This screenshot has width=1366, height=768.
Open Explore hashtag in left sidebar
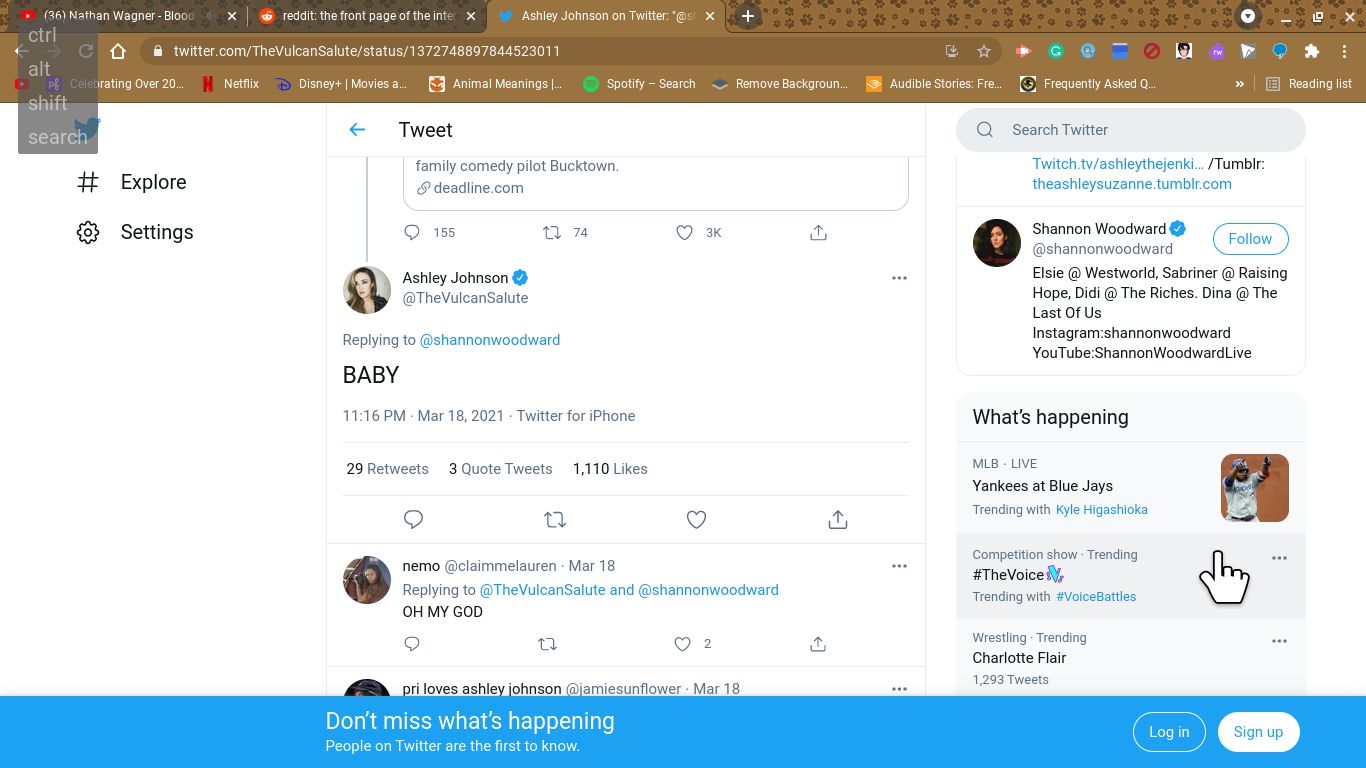tap(88, 182)
